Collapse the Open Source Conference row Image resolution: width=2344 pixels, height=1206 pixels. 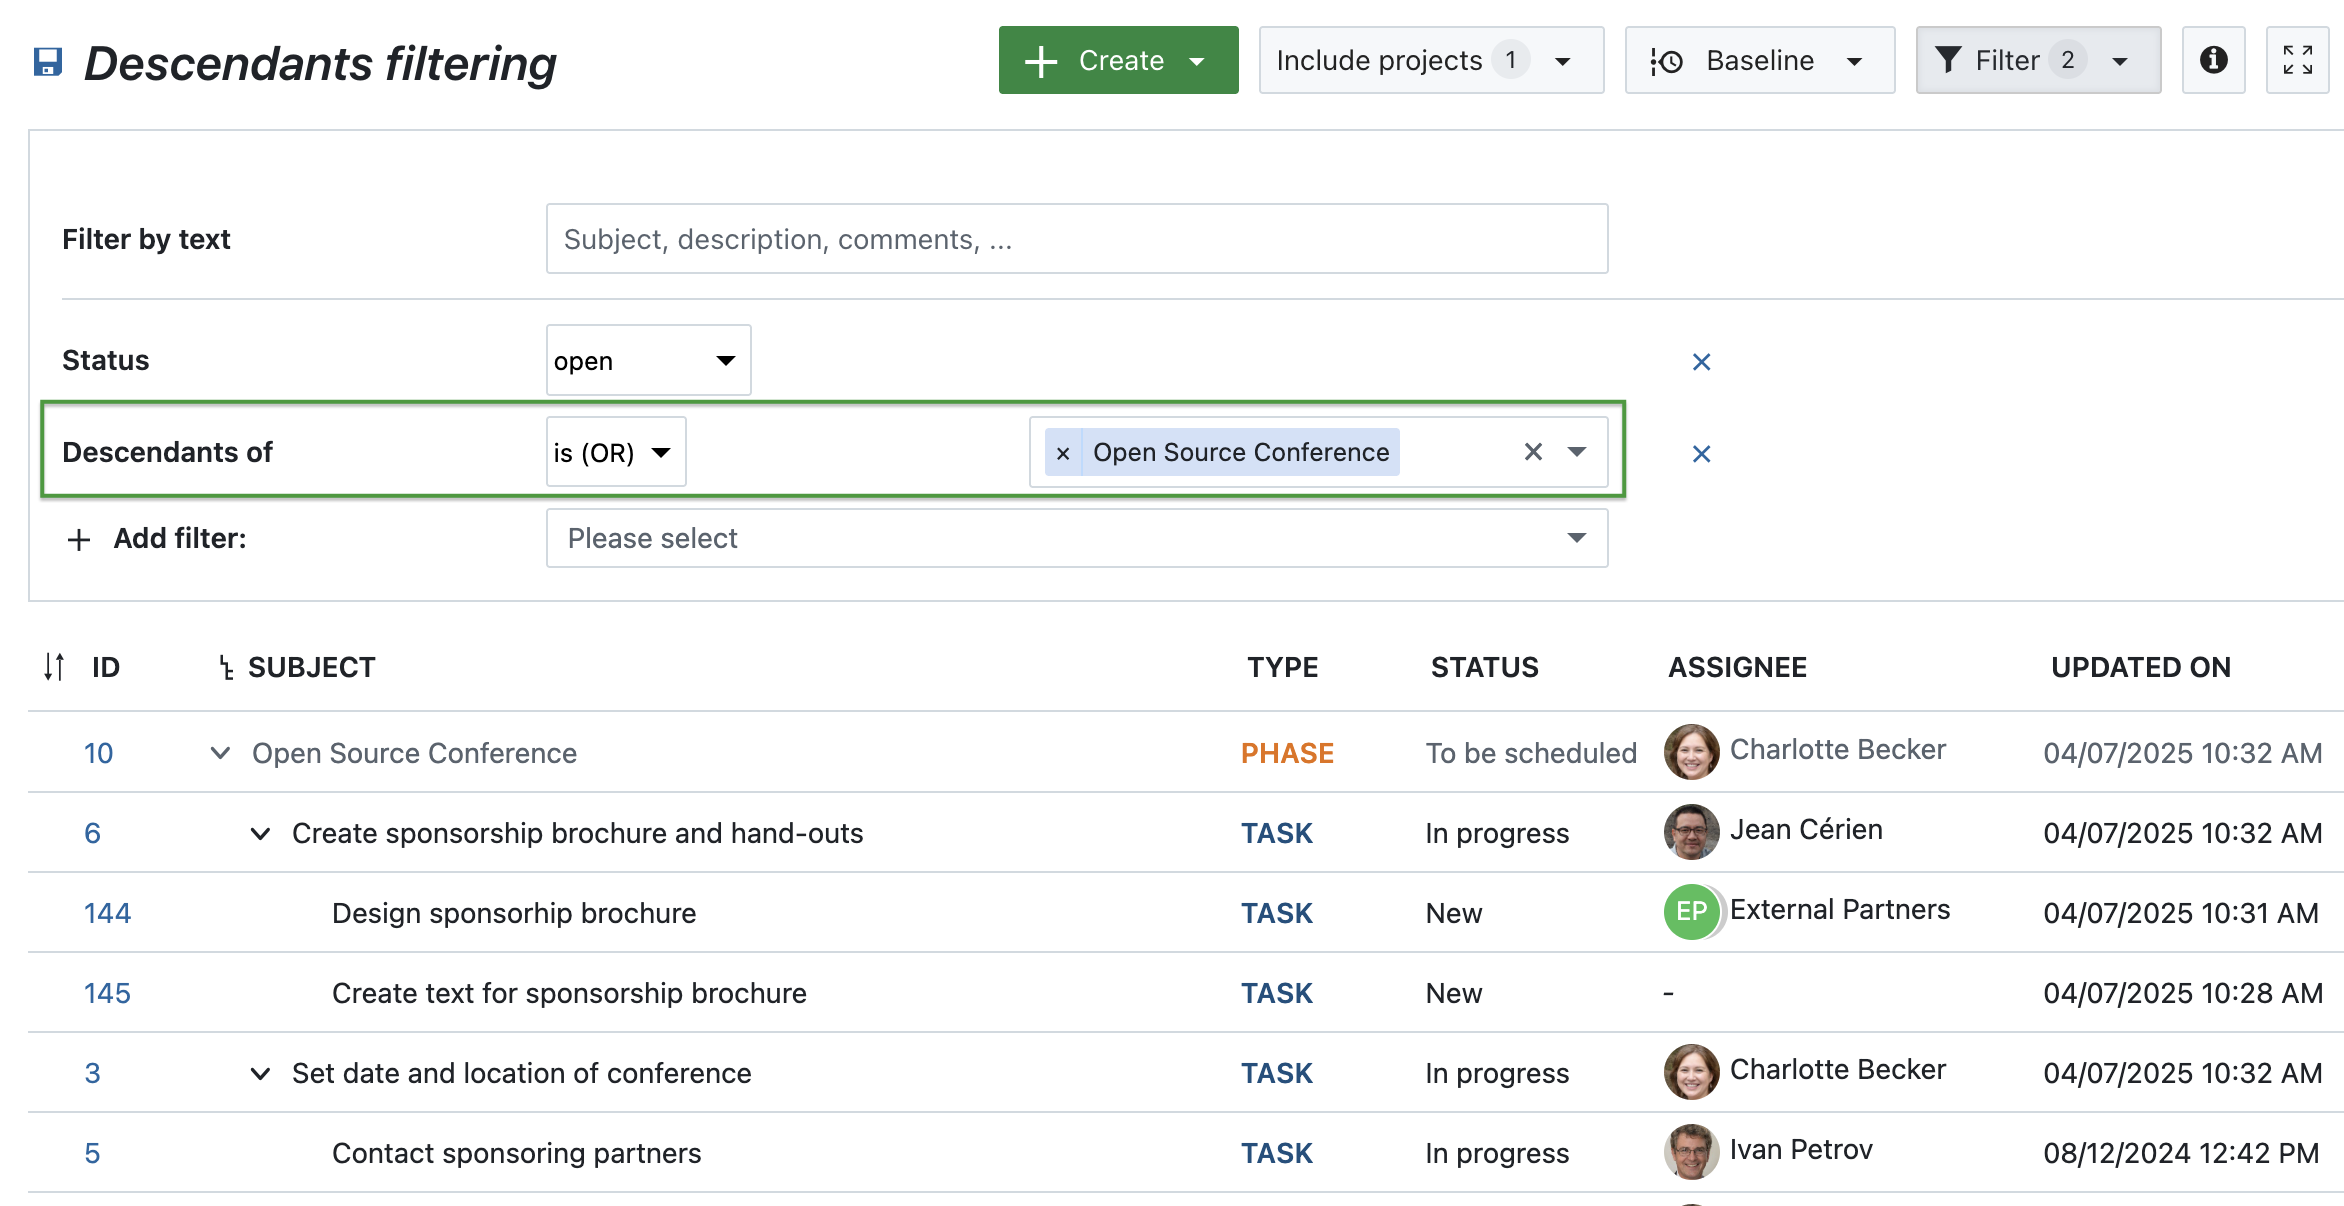[220, 753]
